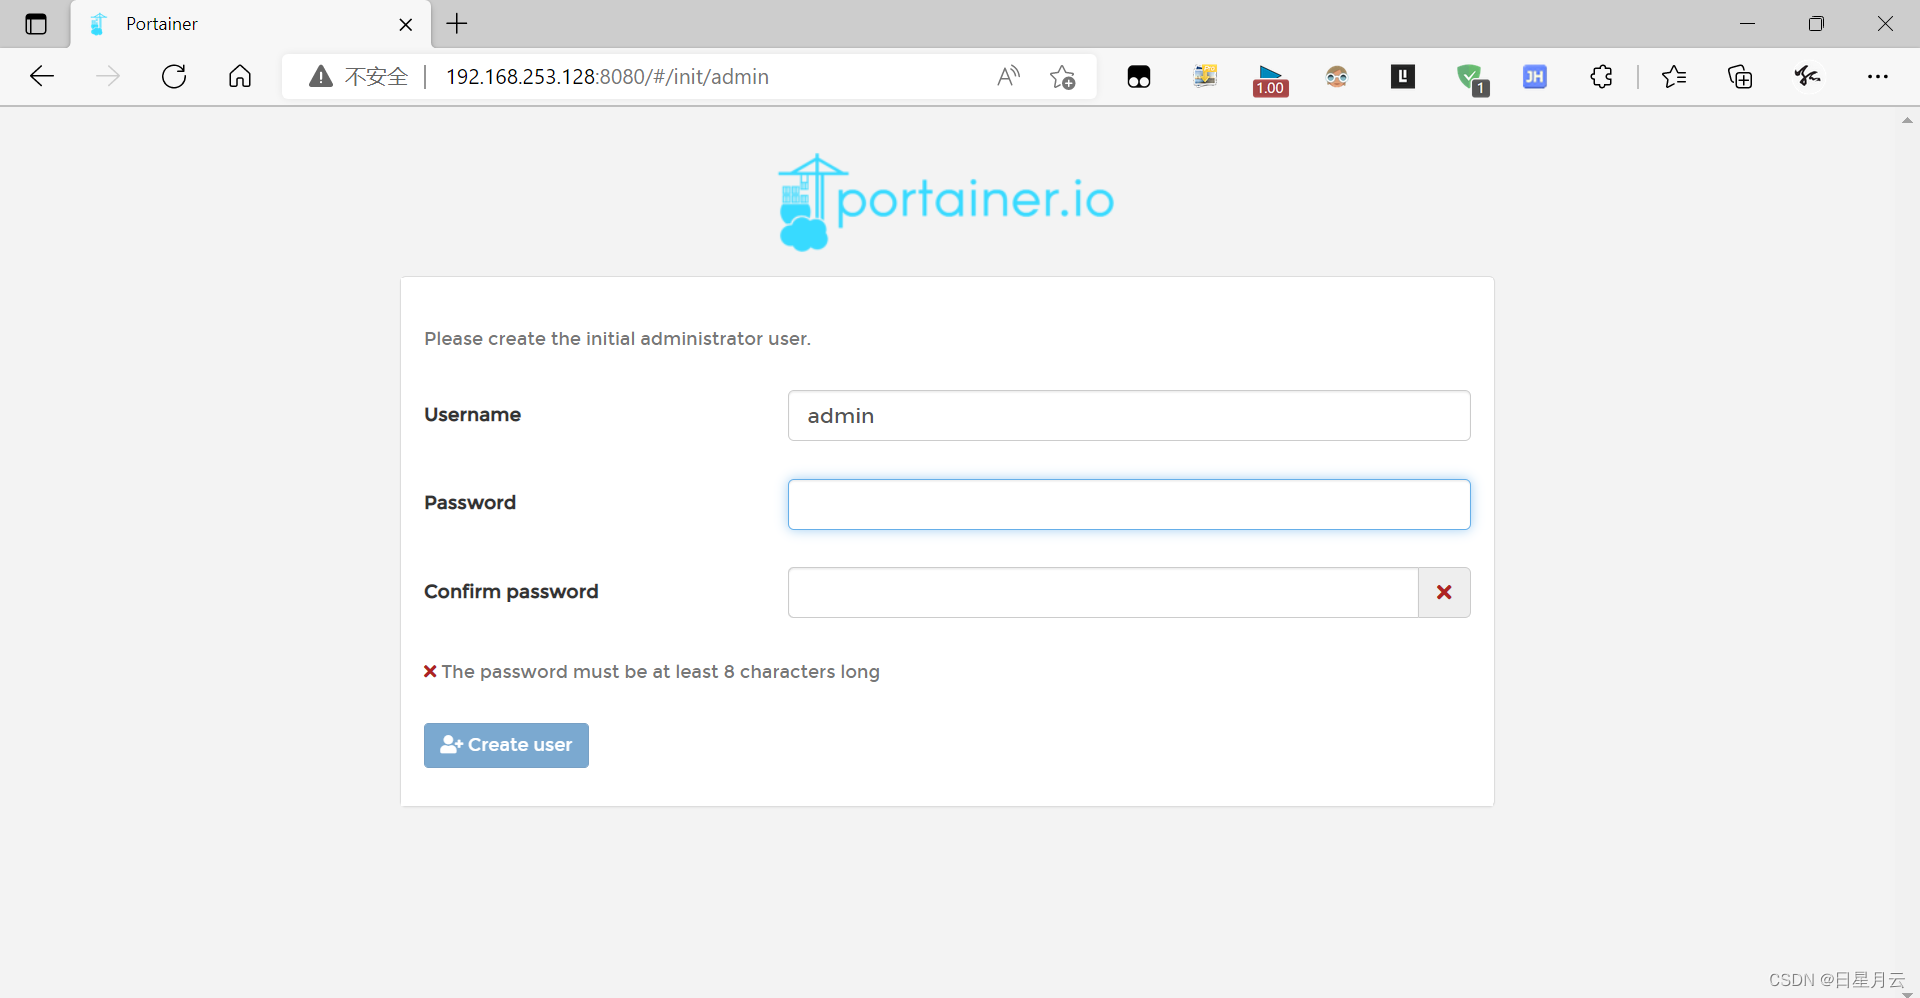This screenshot has width=1920, height=998.
Task: Click the Create user button
Action: coord(505,745)
